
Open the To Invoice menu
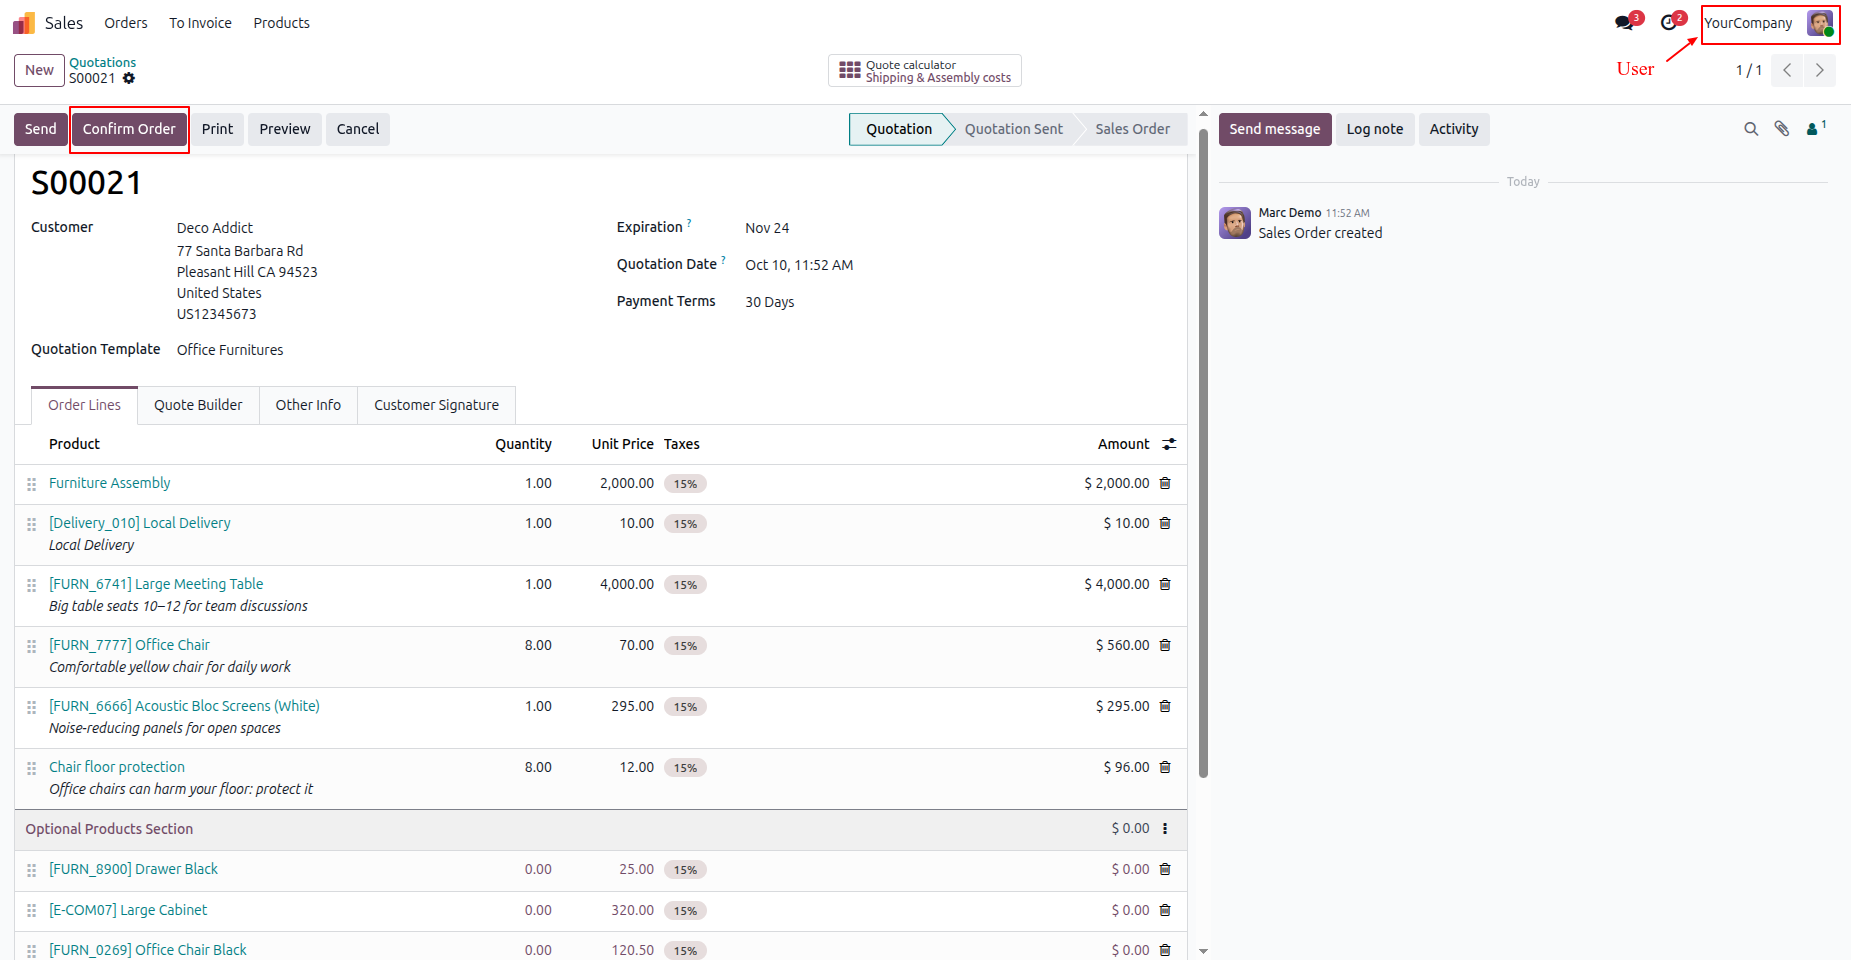(200, 23)
